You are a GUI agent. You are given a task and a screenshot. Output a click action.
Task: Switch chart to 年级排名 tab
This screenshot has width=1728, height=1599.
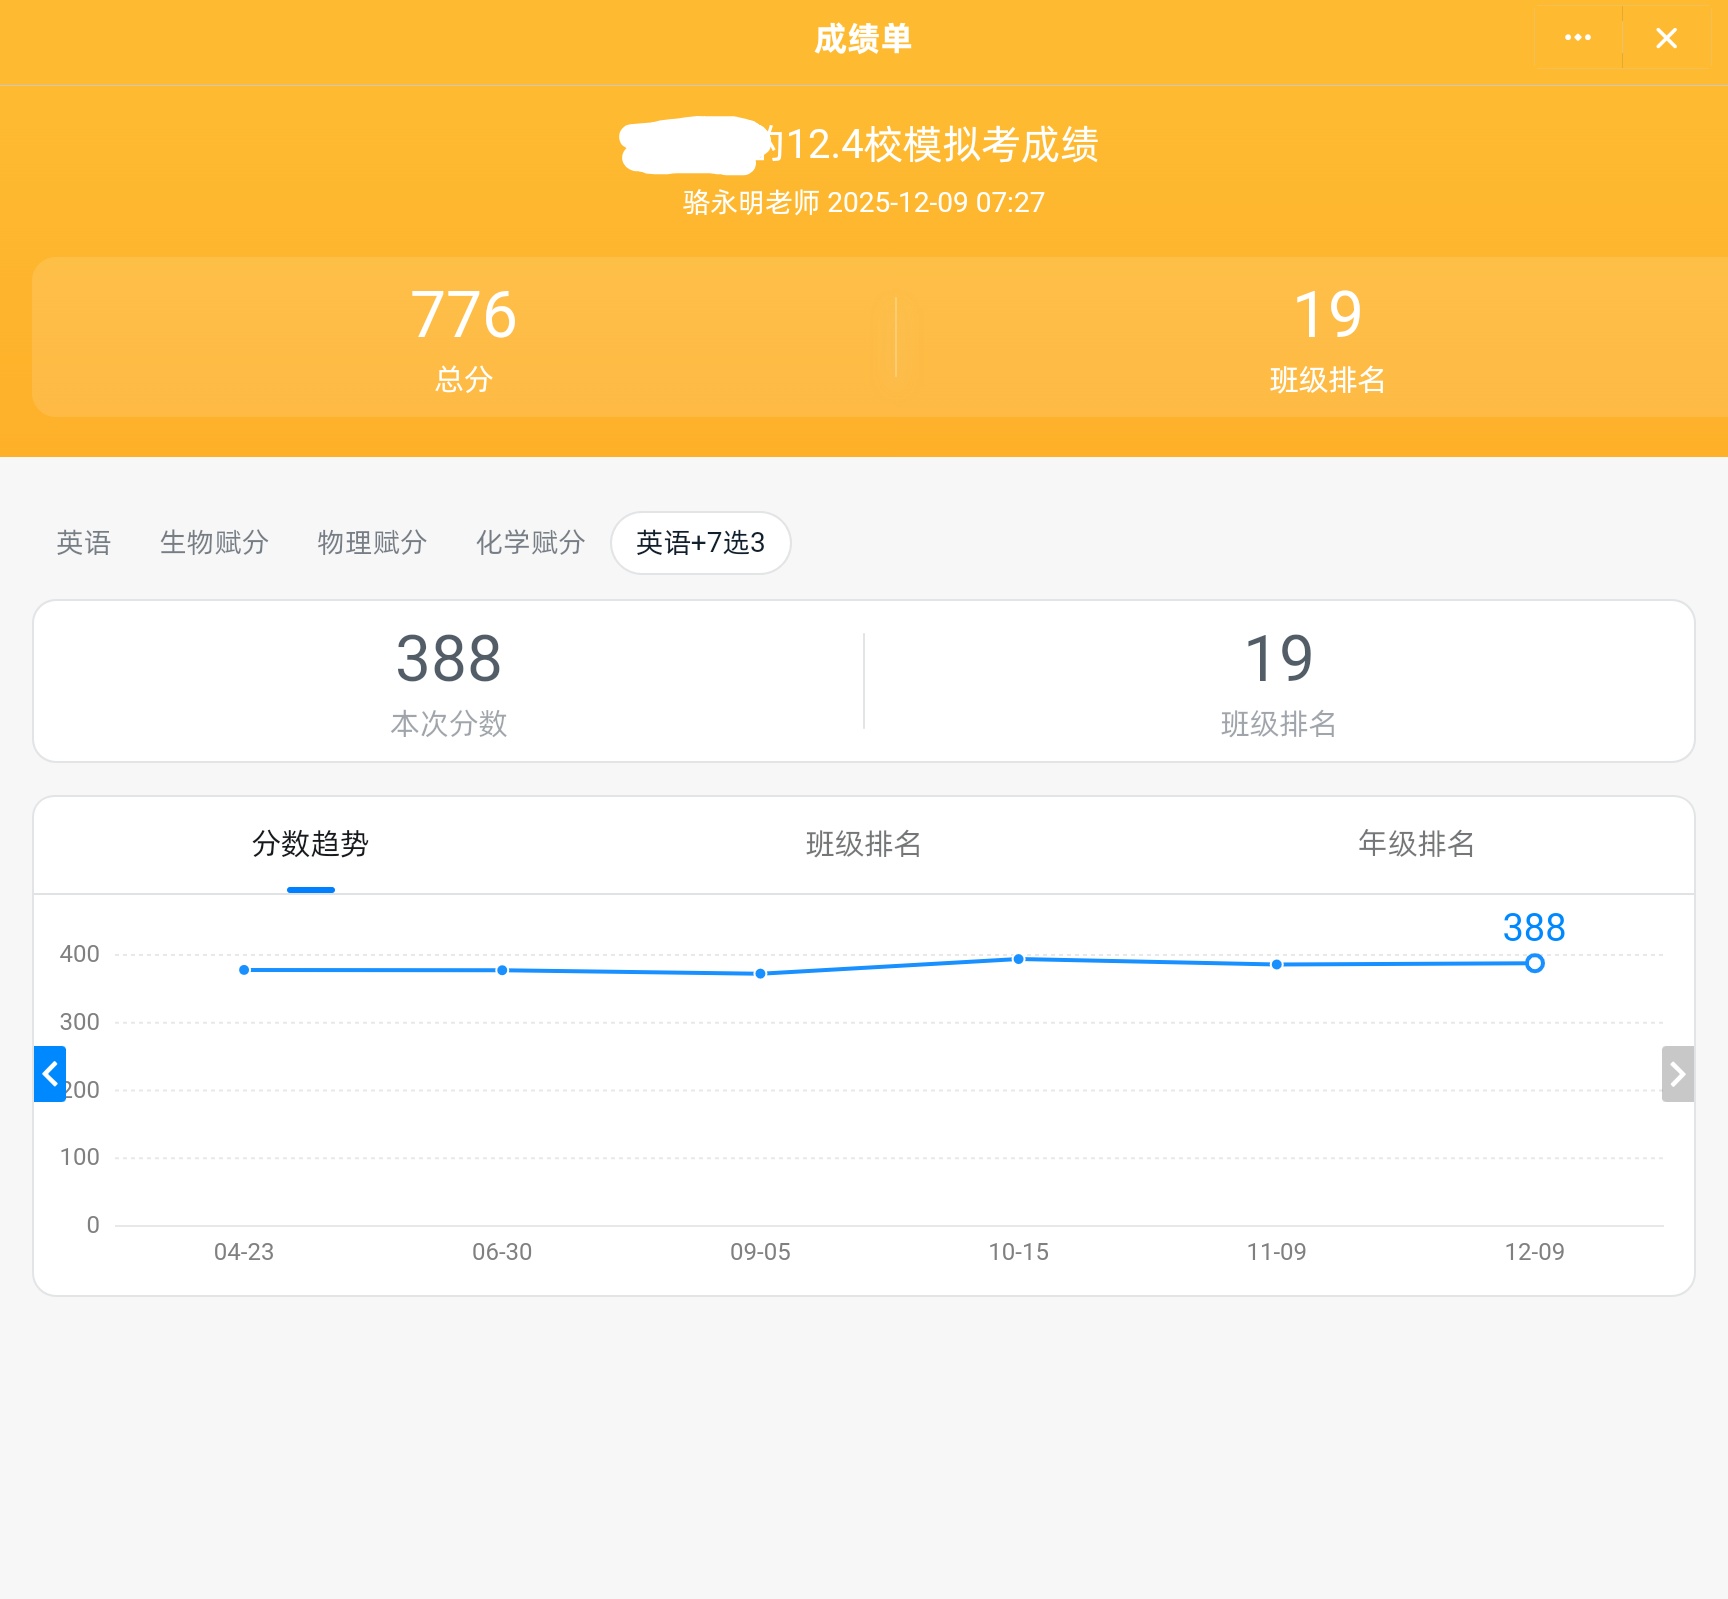(1416, 844)
